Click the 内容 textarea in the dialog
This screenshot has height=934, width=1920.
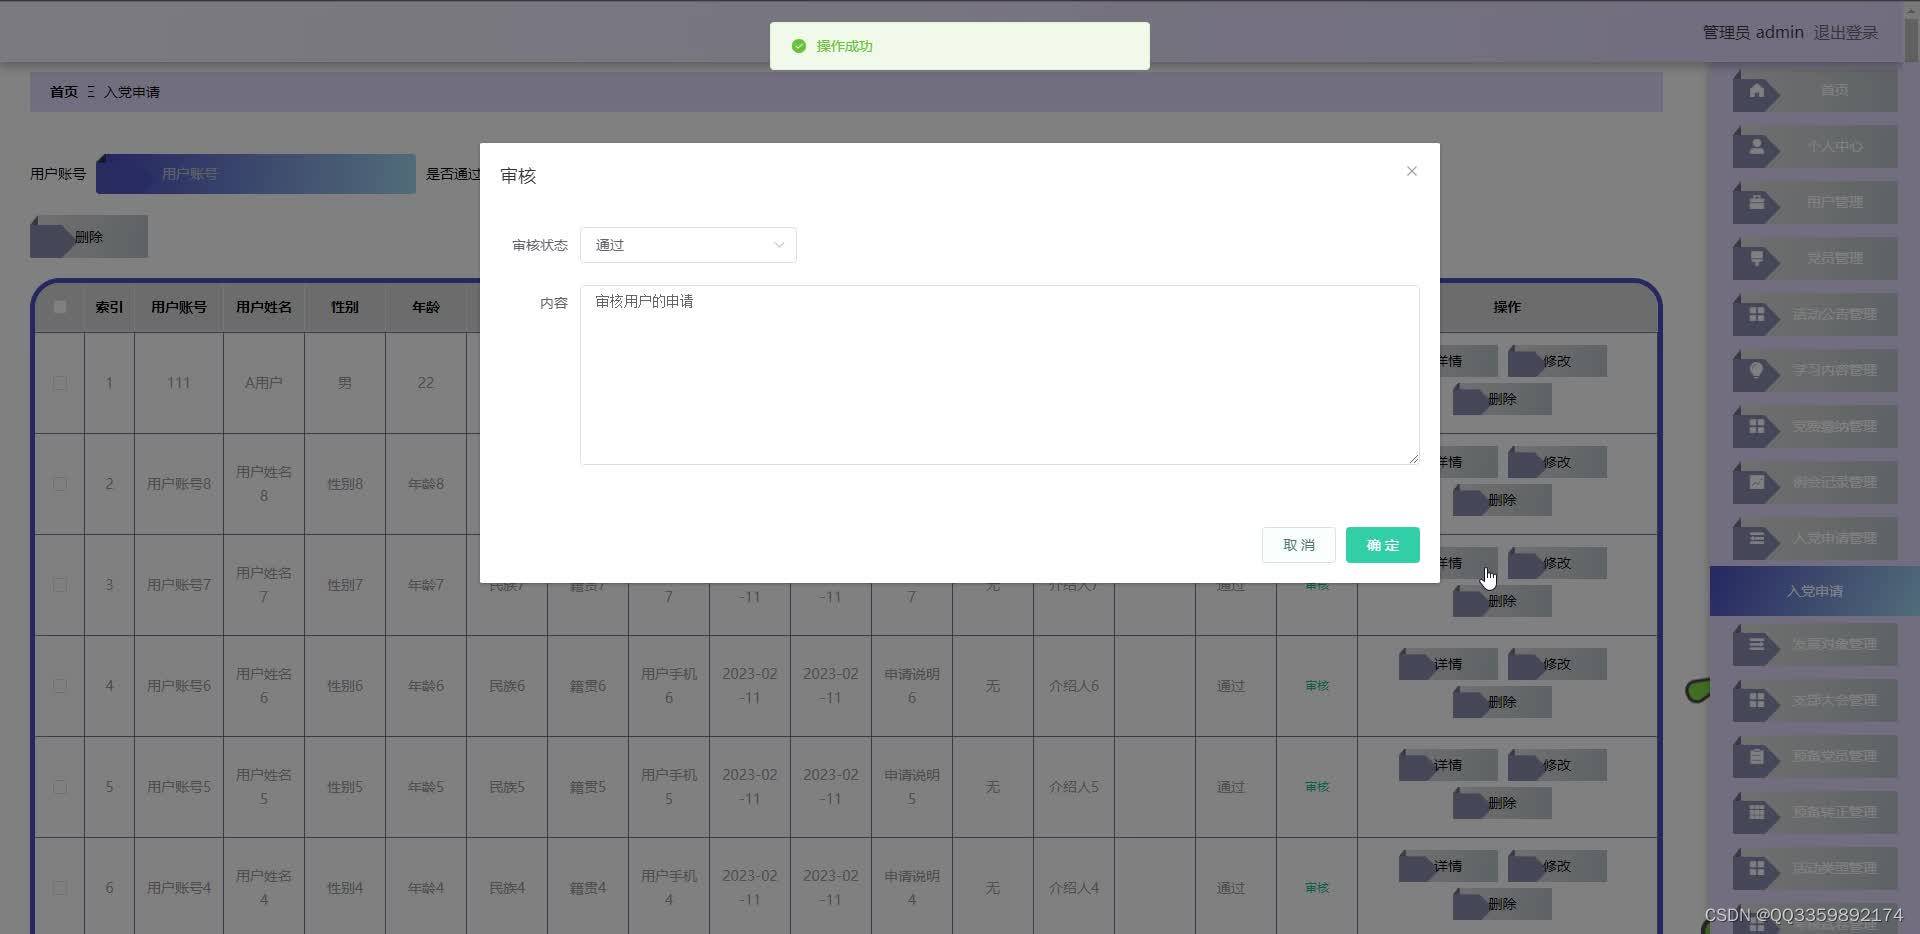pyautogui.click(x=1000, y=375)
